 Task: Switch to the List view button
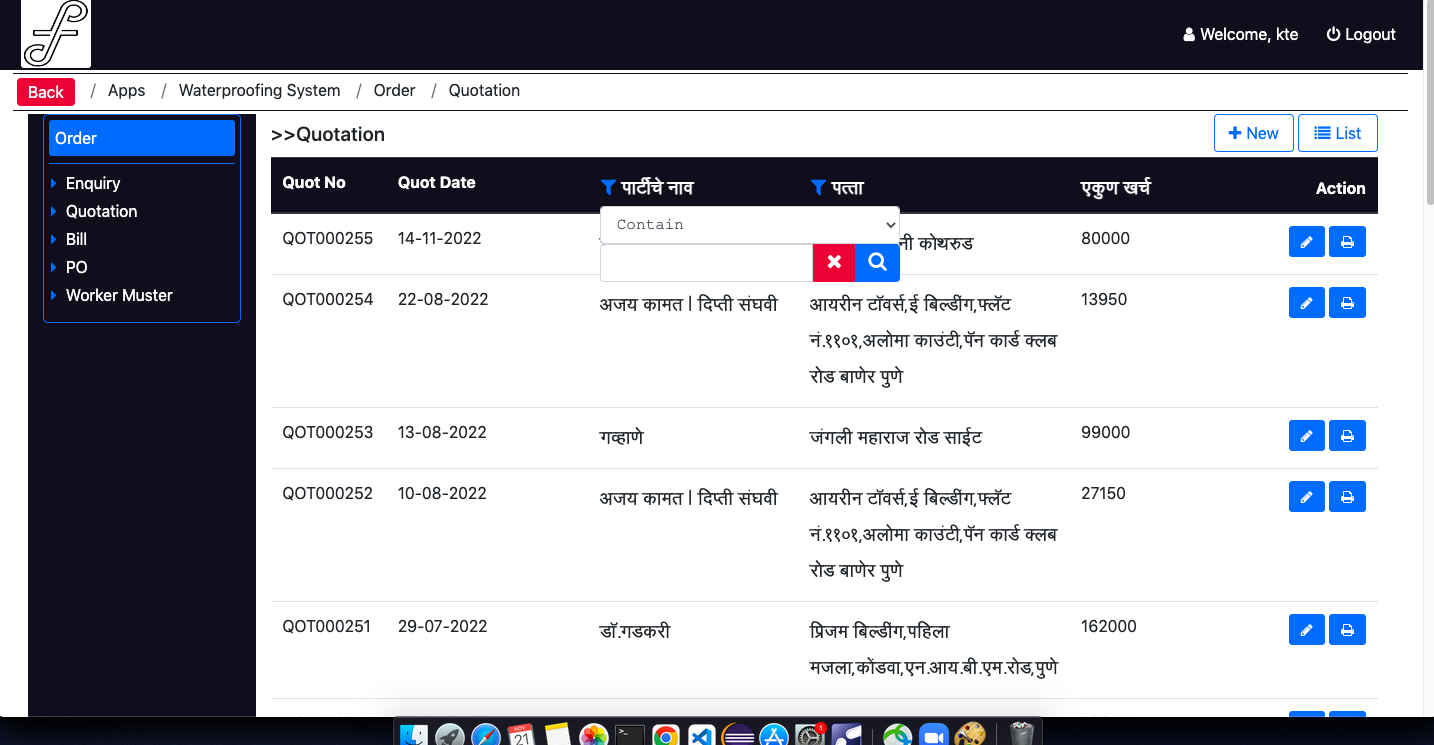[x=1337, y=133]
